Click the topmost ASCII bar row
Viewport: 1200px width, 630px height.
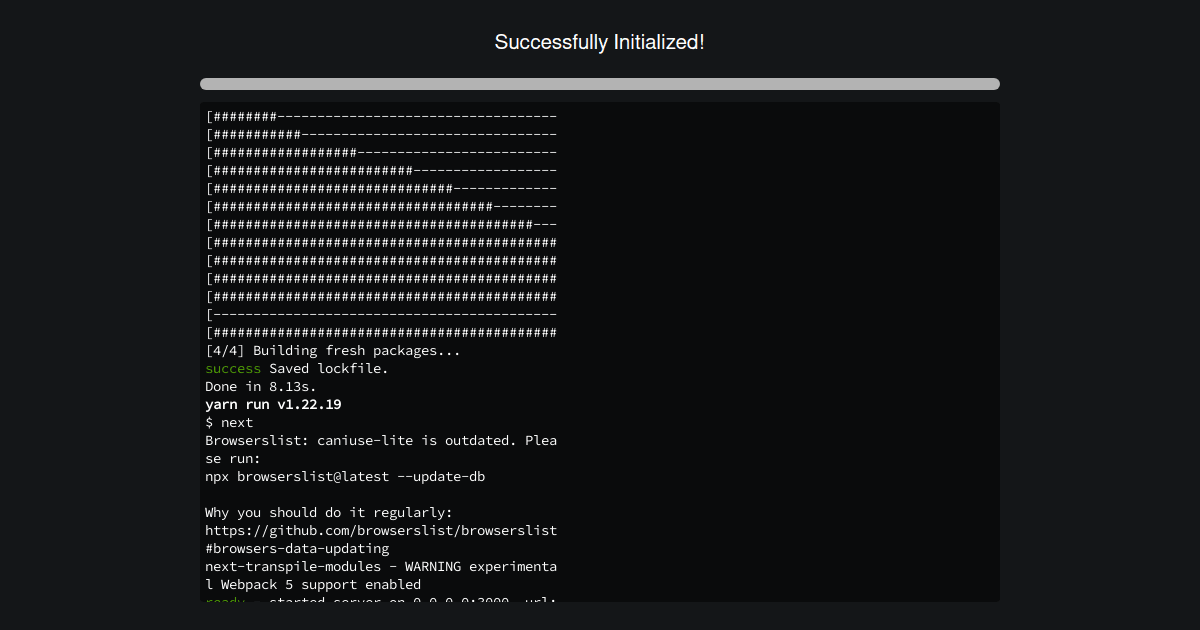pos(380,115)
